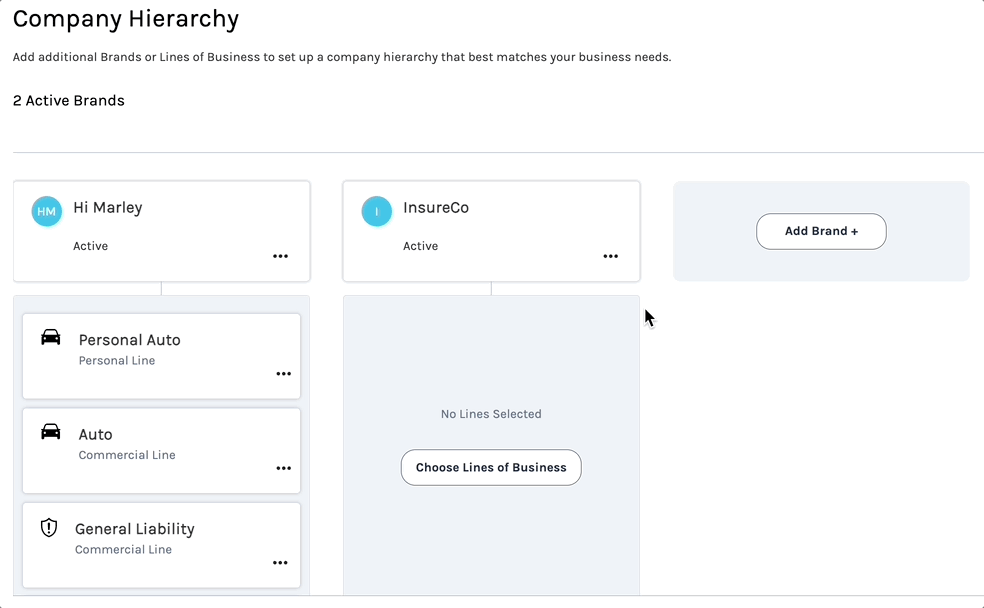Open the Personal Auto line options menu
Screen dimensions: 984x608
pos(284,374)
